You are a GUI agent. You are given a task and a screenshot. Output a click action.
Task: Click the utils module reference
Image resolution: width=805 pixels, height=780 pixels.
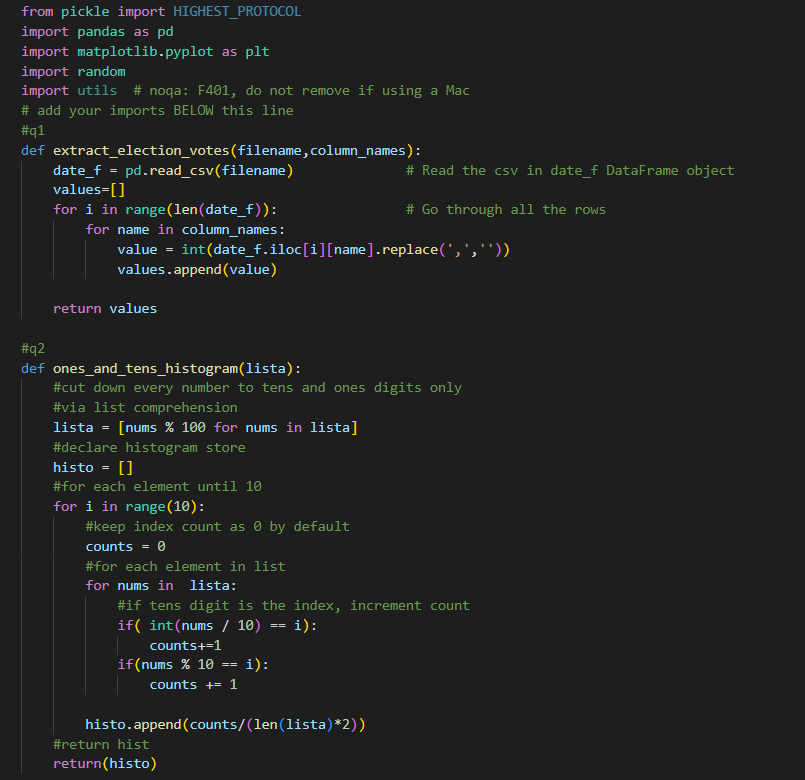tap(96, 90)
